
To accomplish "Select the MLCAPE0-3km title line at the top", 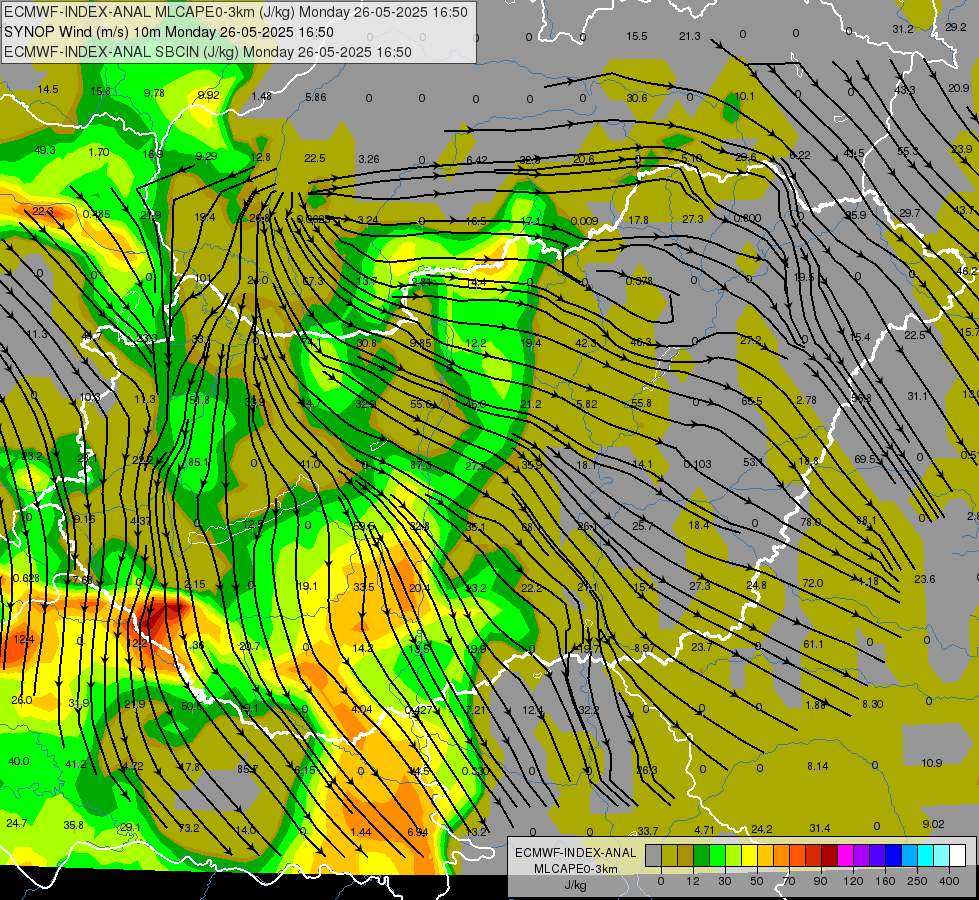I will pyautogui.click(x=236, y=12).
